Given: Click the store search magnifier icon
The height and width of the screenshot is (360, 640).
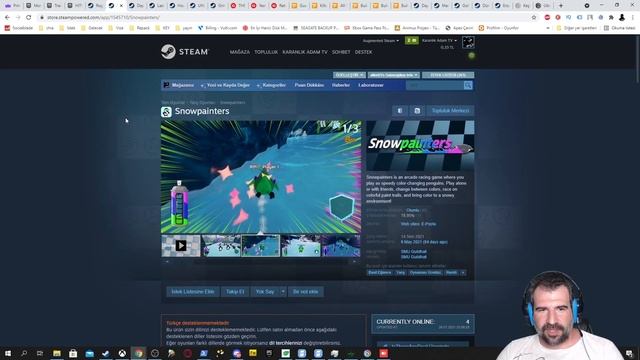Looking at the screenshot, I should [468, 85].
